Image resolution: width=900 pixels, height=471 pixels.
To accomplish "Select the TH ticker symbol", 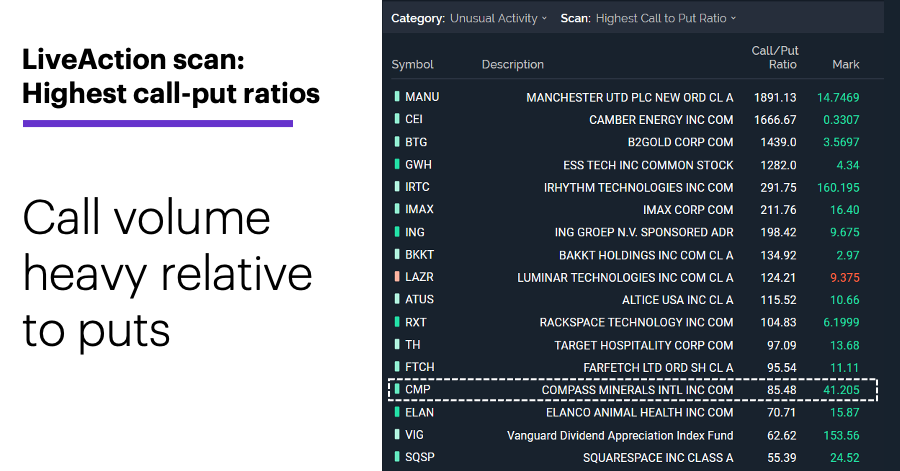I will [x=413, y=345].
